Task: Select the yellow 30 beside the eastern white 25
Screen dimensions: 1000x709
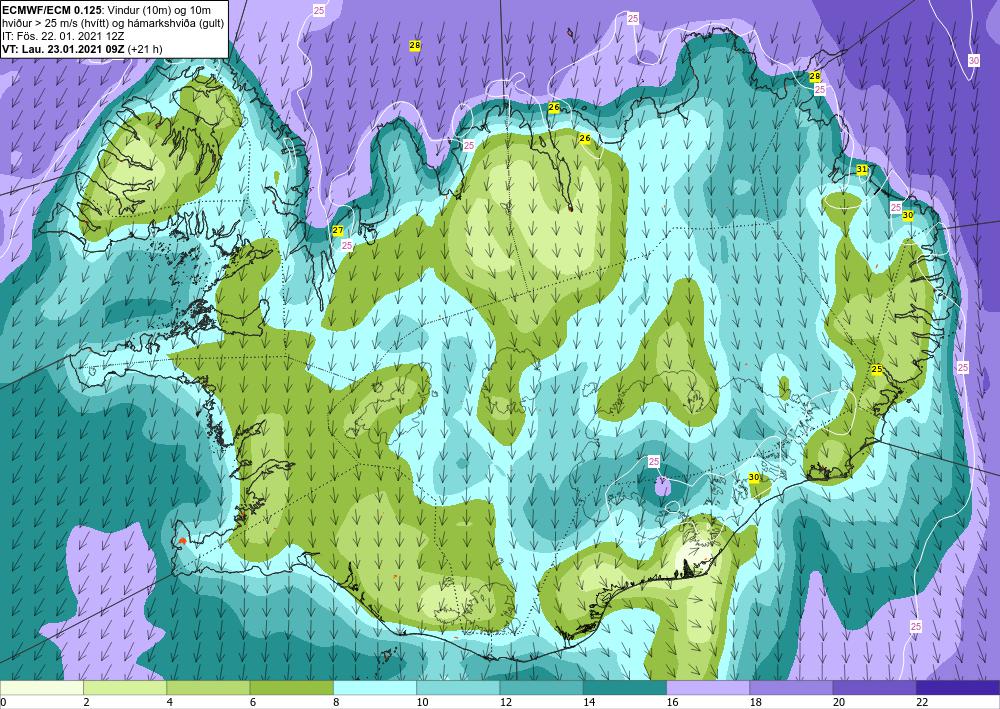Action: [908, 216]
